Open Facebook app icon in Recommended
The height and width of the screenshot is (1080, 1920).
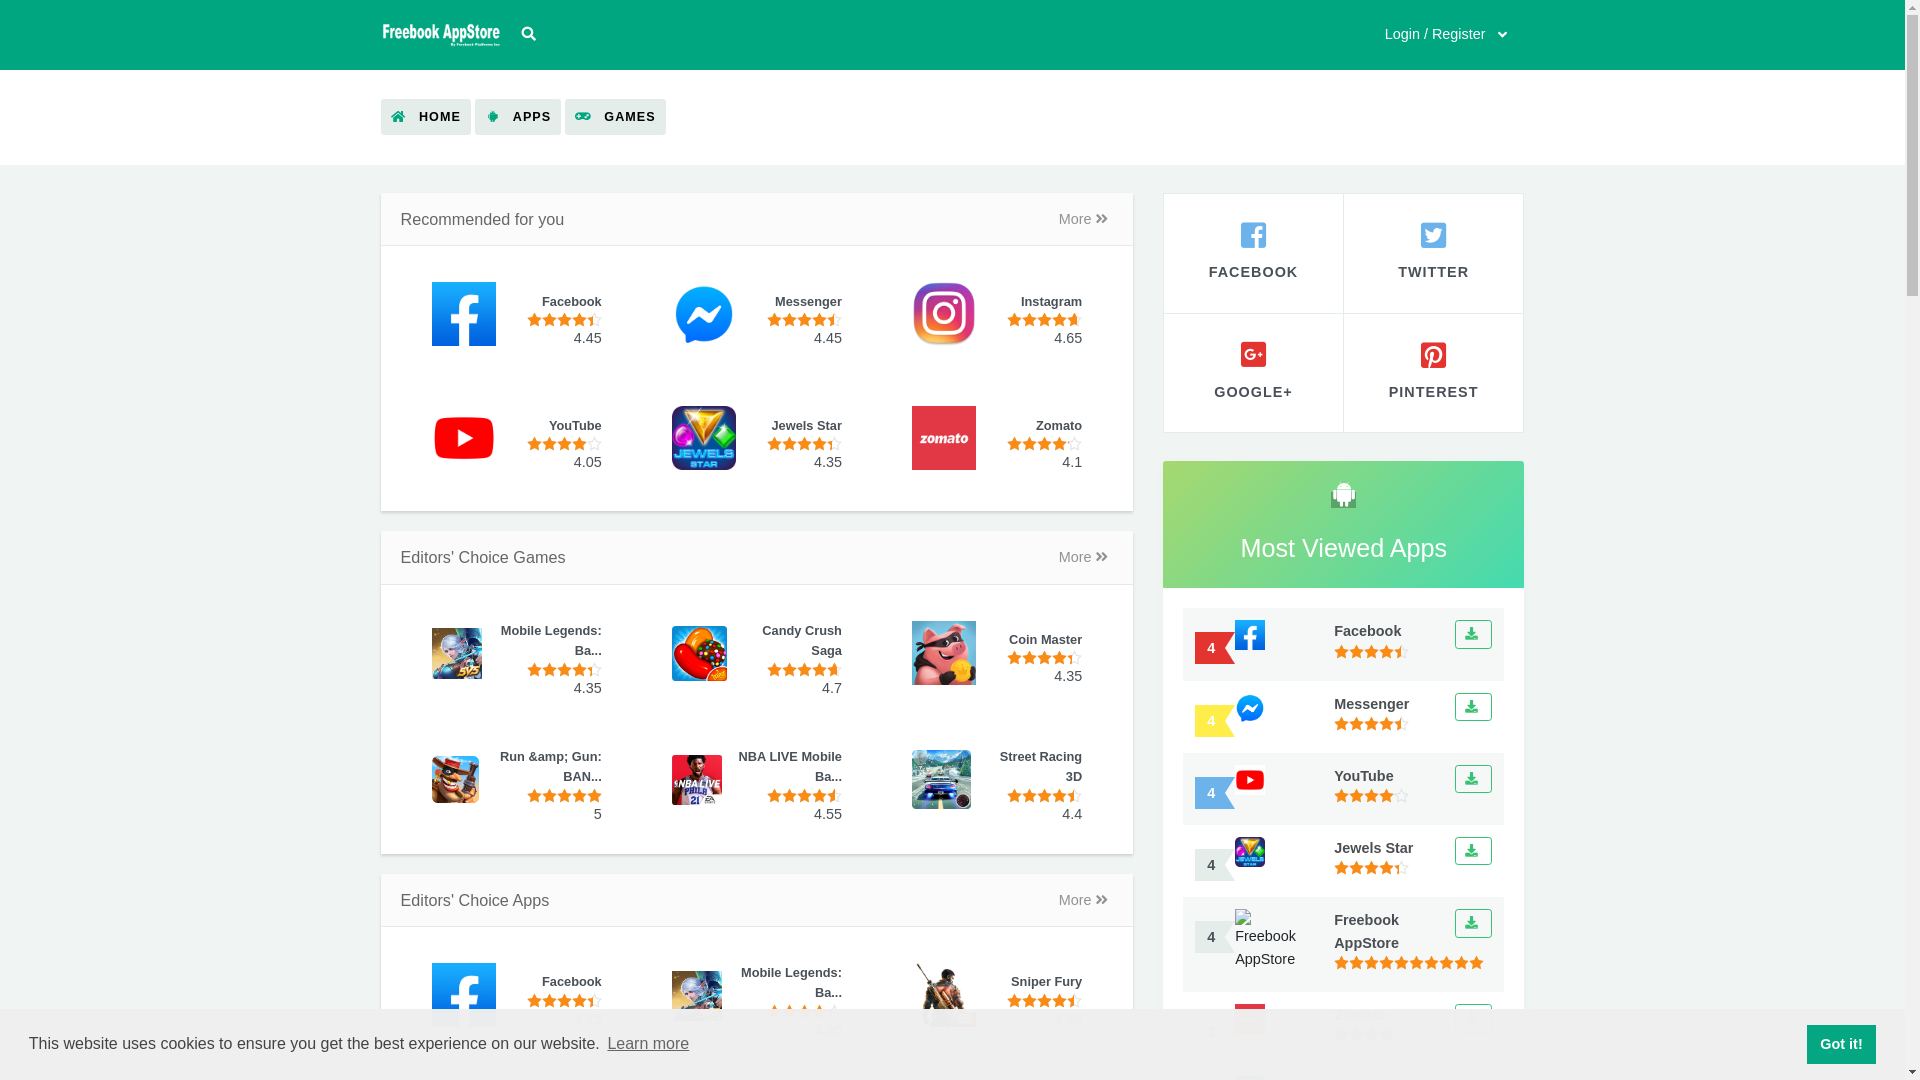(464, 314)
